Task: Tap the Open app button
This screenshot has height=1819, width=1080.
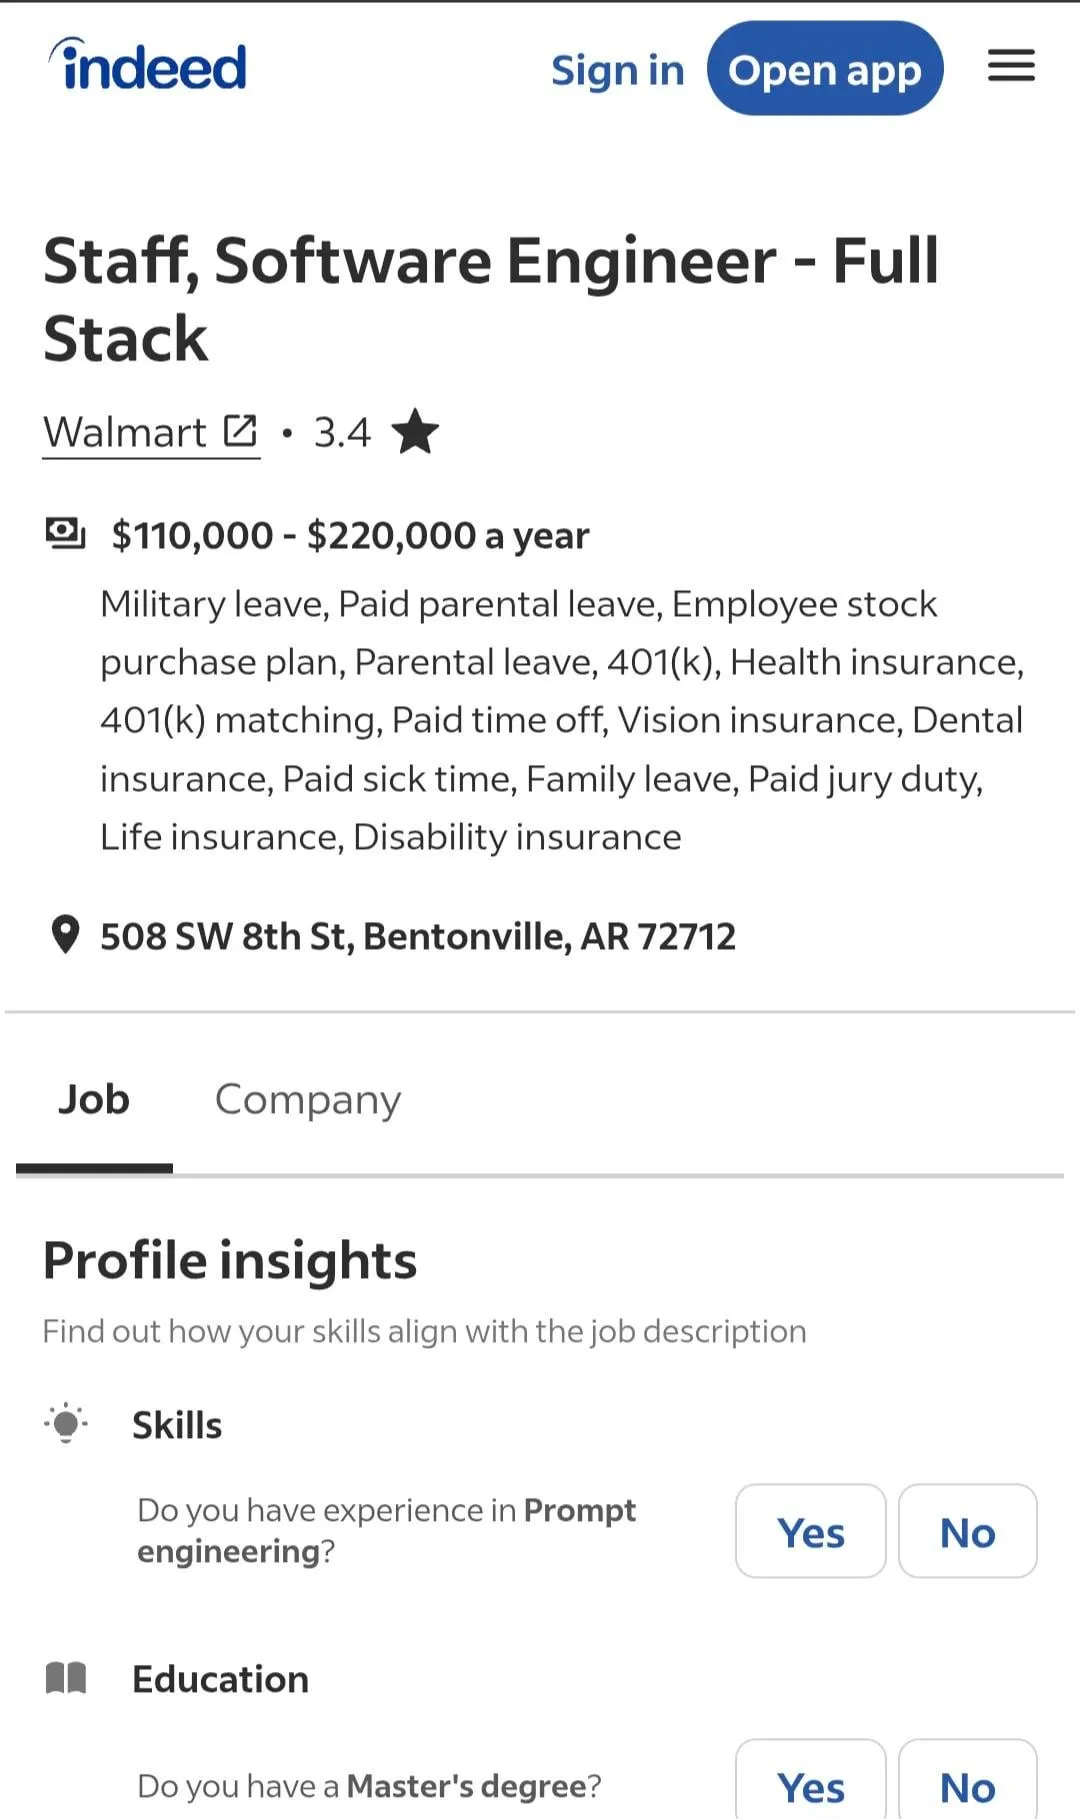Action: [x=824, y=69]
